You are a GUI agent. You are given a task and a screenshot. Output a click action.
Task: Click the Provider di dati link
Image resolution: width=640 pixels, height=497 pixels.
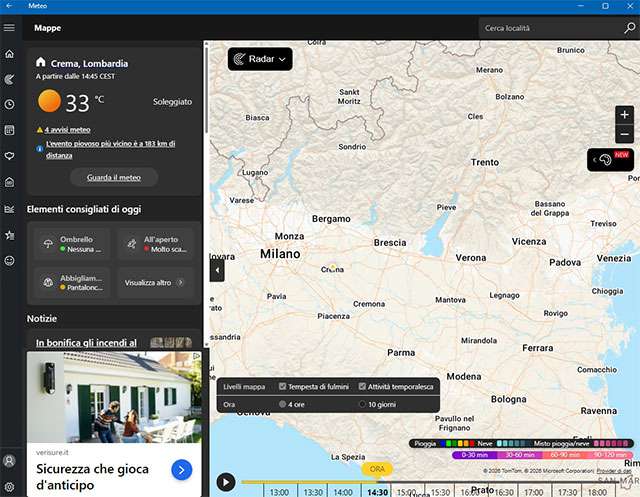click(614, 471)
